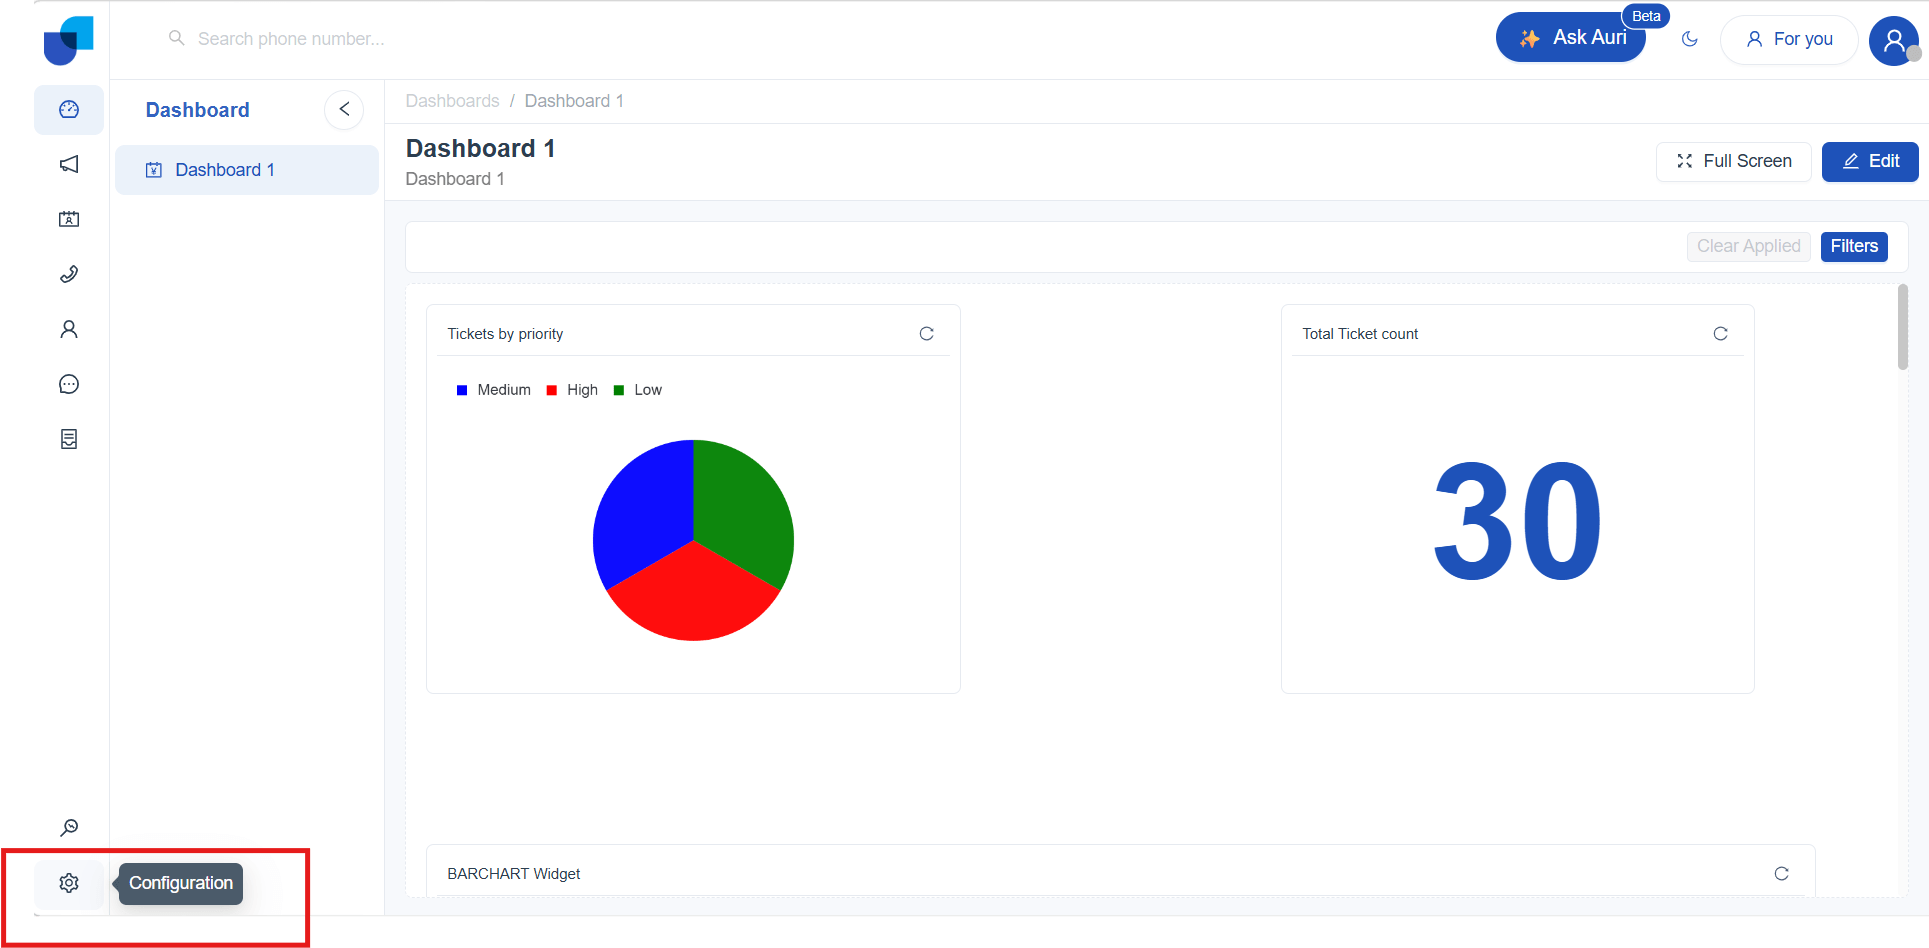
Task: Click the magnifier analytics icon above Configuration
Action: [69, 828]
